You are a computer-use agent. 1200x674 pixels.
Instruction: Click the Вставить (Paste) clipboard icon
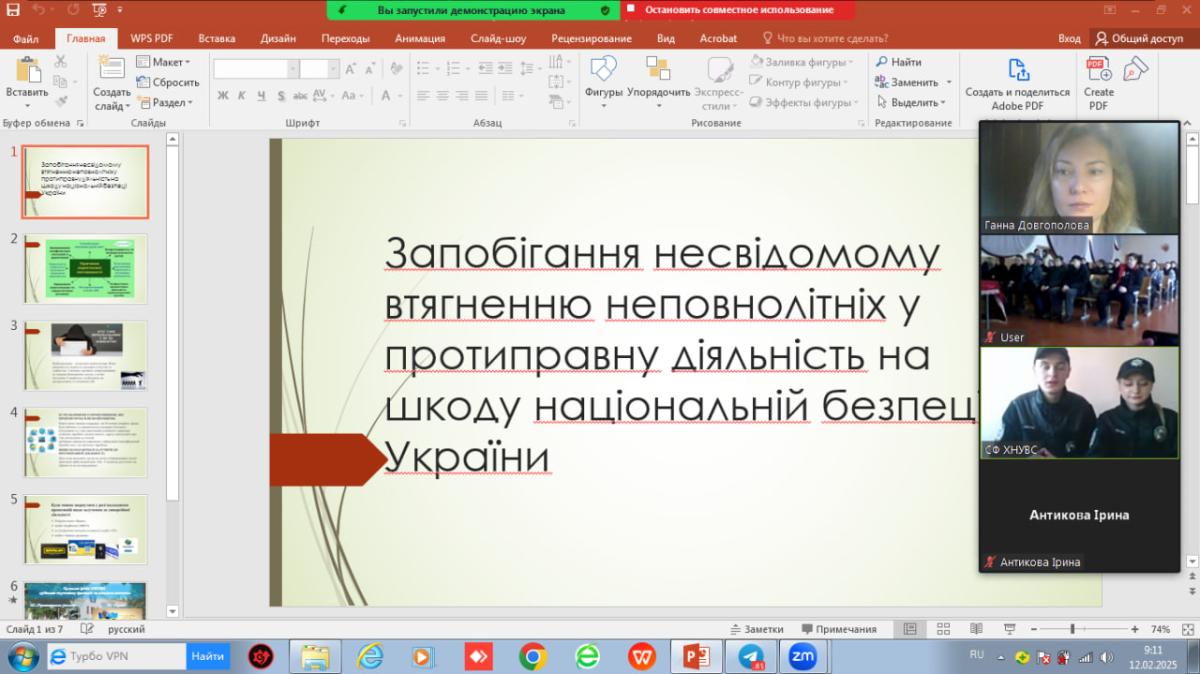click(x=27, y=70)
